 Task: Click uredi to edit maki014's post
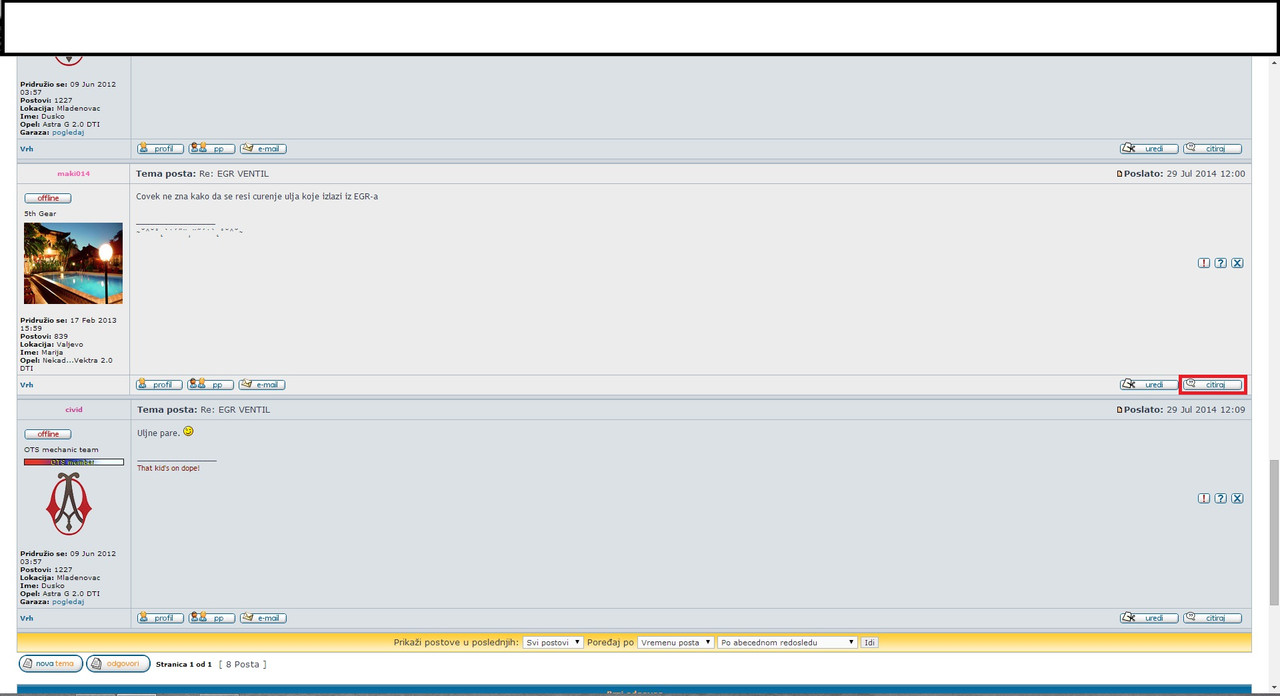(x=1148, y=385)
